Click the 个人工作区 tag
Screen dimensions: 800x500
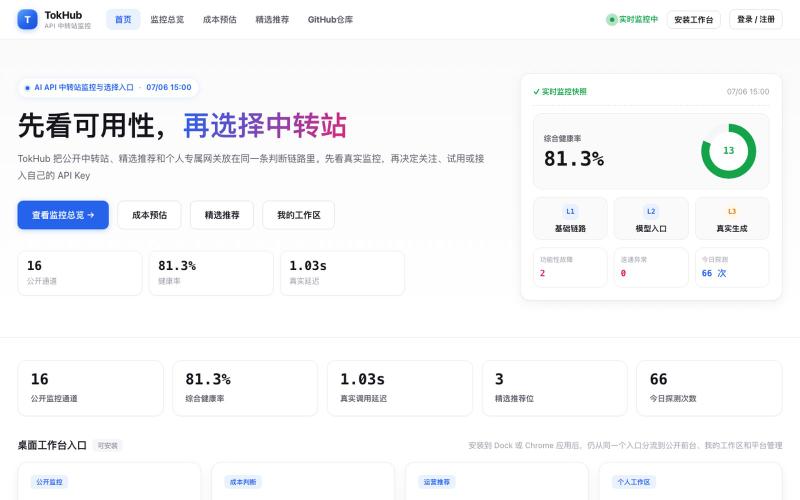tap(634, 482)
